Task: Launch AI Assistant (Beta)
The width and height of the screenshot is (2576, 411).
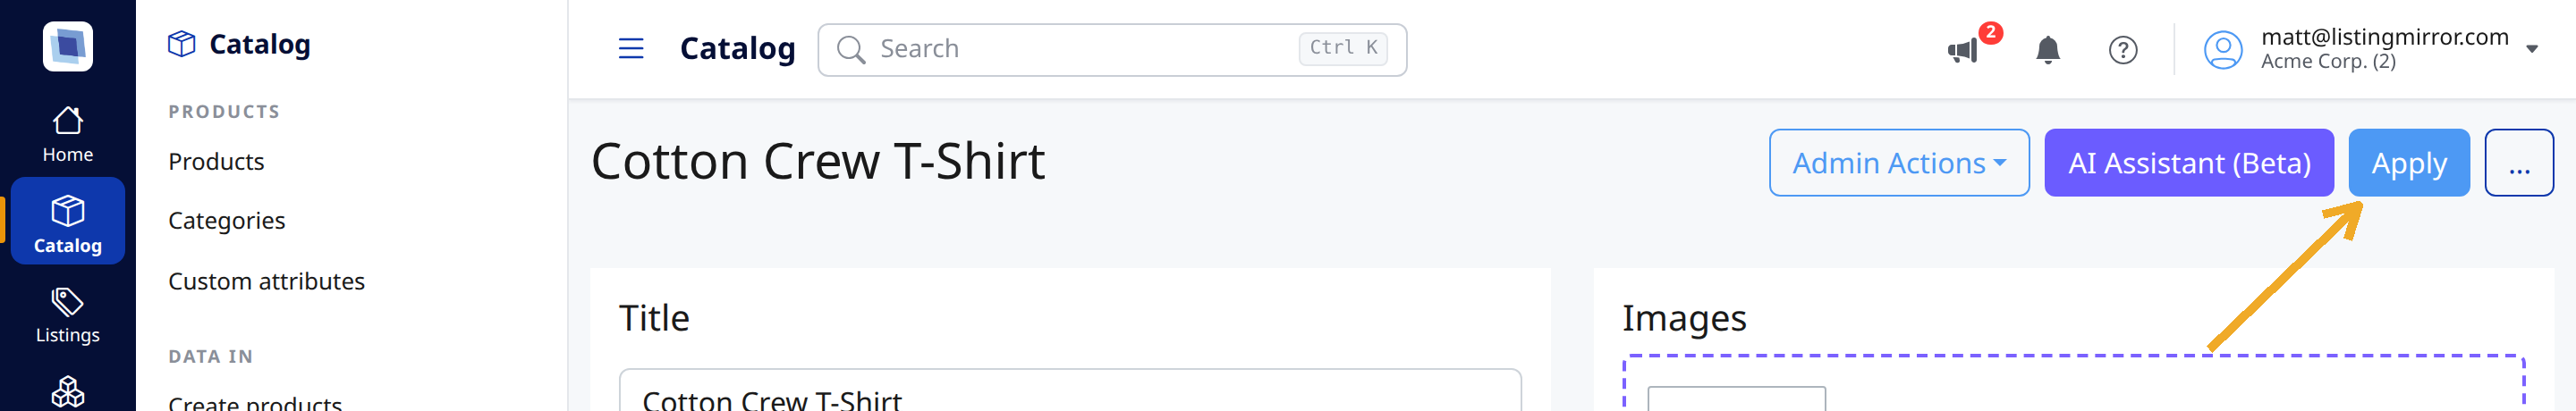Action: (2188, 162)
